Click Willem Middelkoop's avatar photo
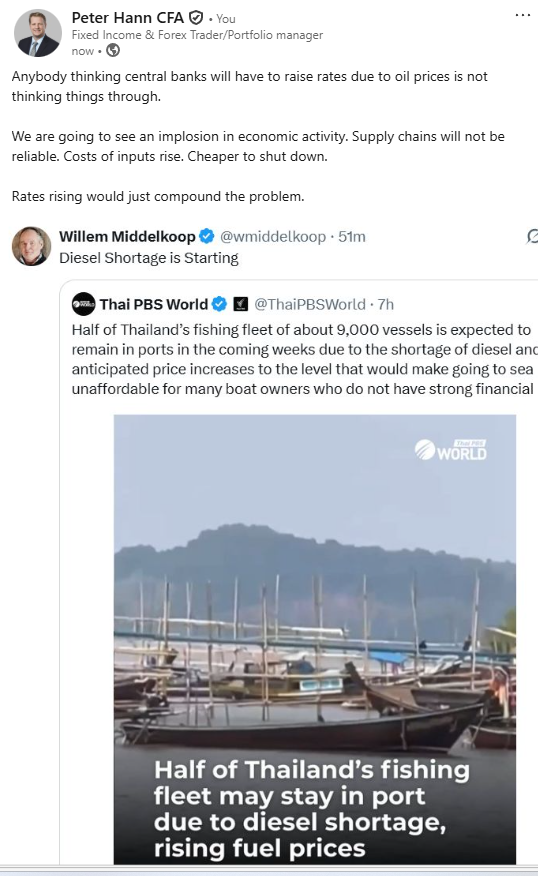Viewport: 538px width, 876px height. click(31, 246)
